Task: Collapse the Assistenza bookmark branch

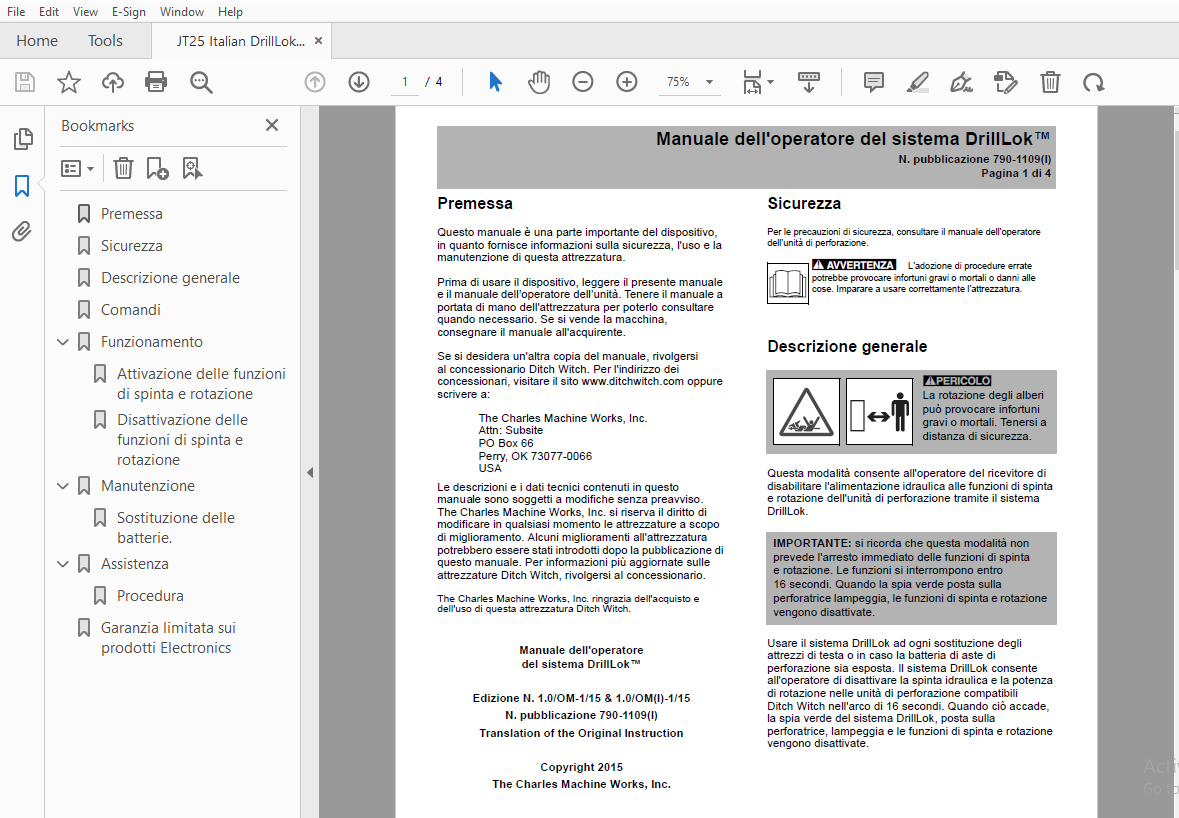Action: (x=63, y=564)
